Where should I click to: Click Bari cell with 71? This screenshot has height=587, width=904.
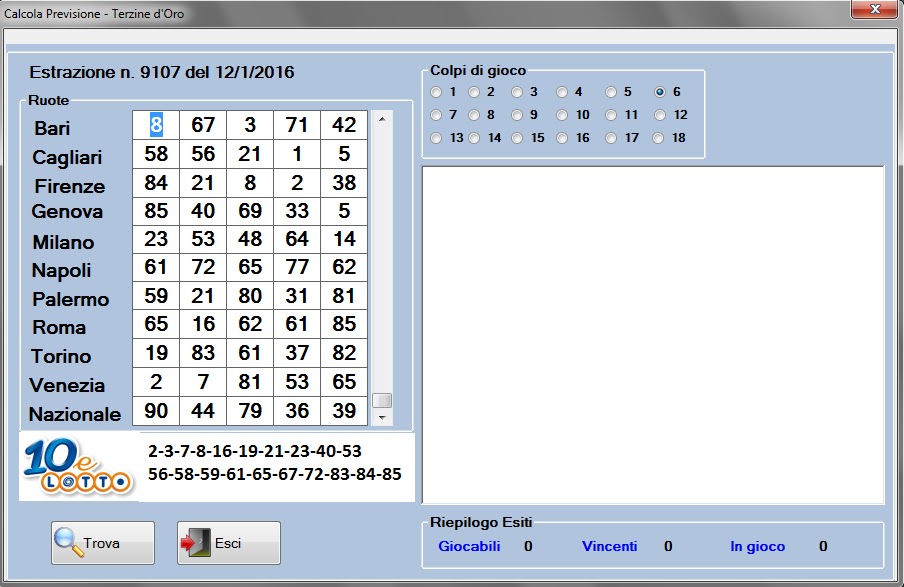tap(297, 125)
